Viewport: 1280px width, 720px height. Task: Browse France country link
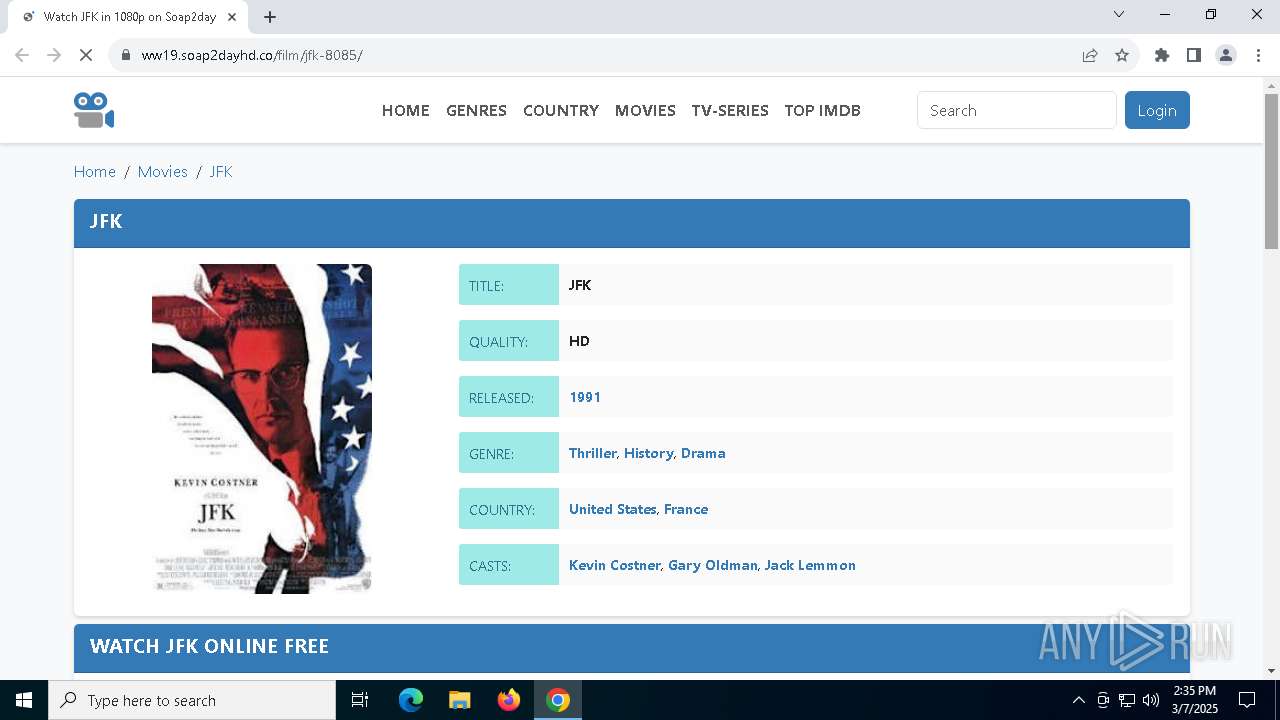(x=686, y=509)
